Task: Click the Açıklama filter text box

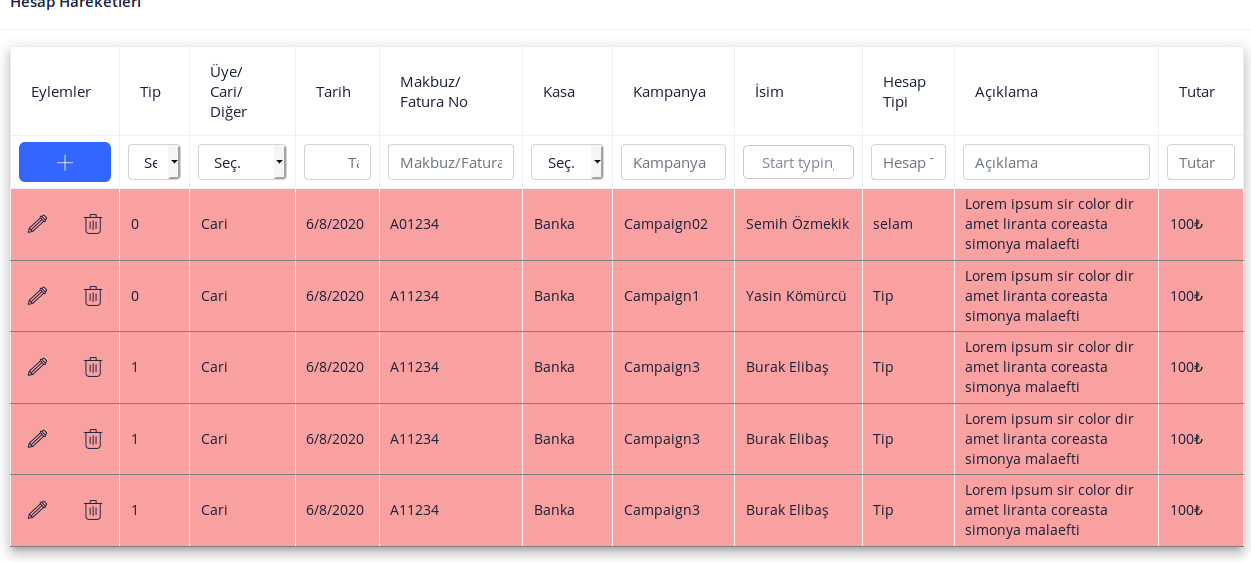Action: 1056,162
